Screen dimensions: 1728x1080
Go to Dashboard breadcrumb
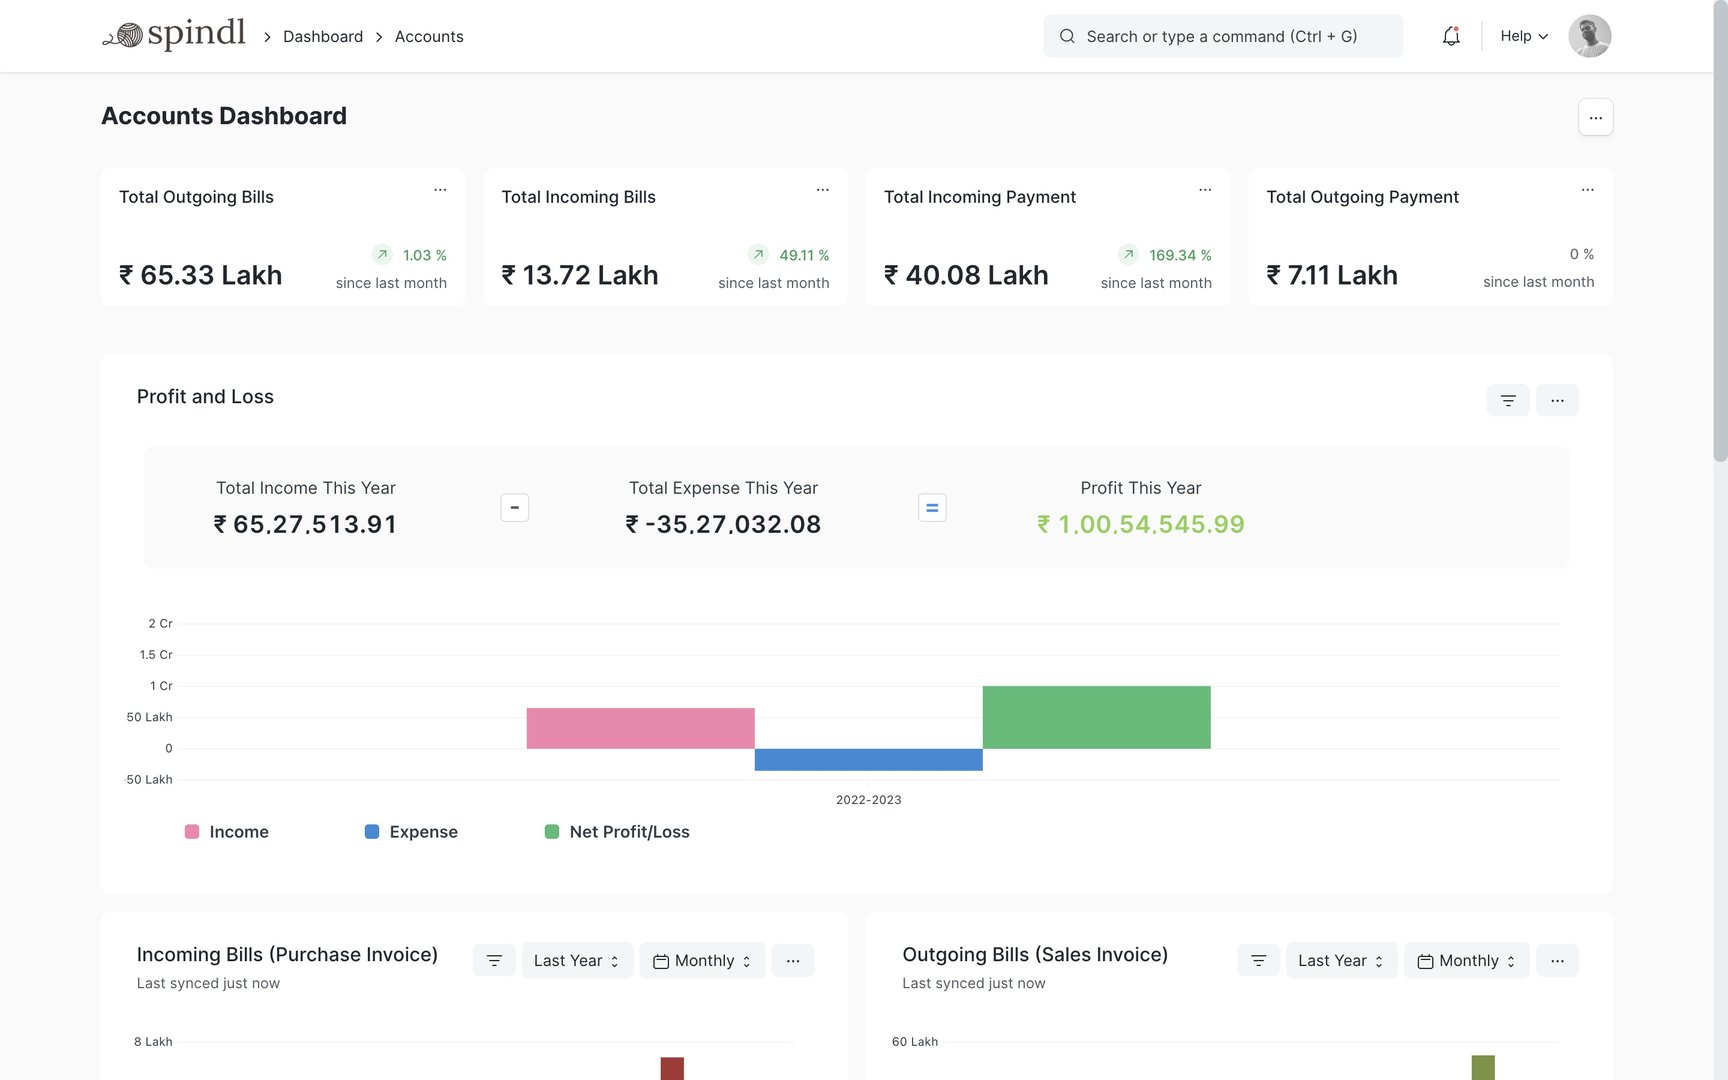323,36
